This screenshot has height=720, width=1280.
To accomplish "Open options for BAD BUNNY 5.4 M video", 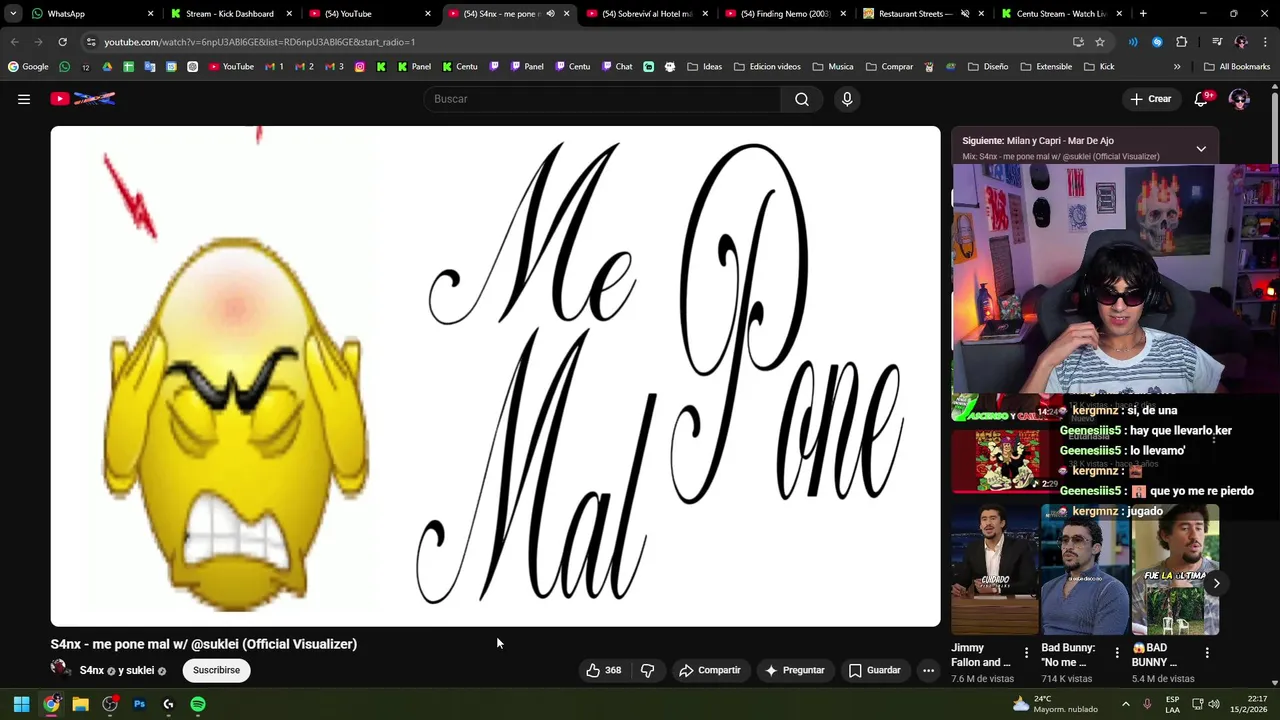I will pos(1207,653).
